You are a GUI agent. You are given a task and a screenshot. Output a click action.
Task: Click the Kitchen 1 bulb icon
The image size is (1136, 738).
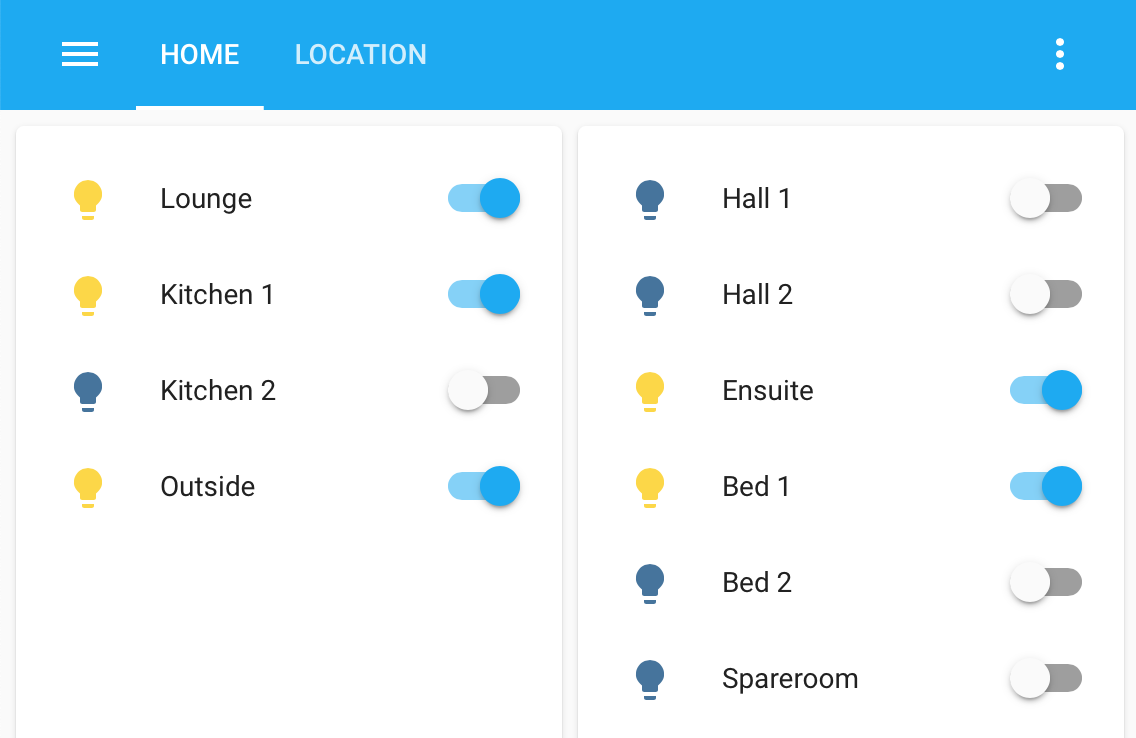tap(88, 294)
